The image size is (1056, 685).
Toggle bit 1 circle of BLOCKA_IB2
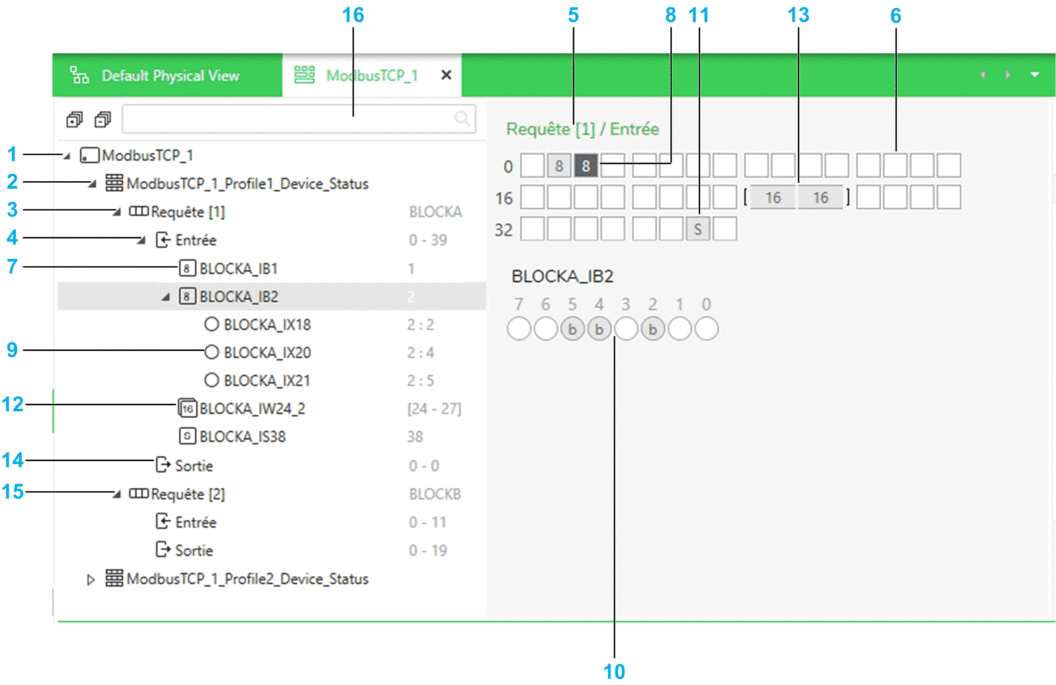(680, 329)
